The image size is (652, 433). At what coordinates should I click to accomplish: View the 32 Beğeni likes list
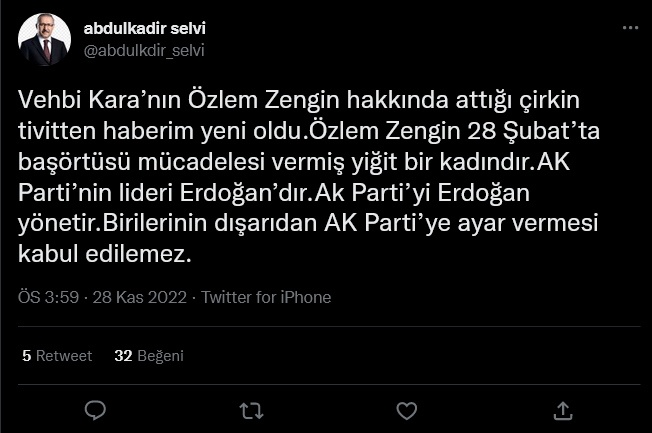(x=149, y=355)
